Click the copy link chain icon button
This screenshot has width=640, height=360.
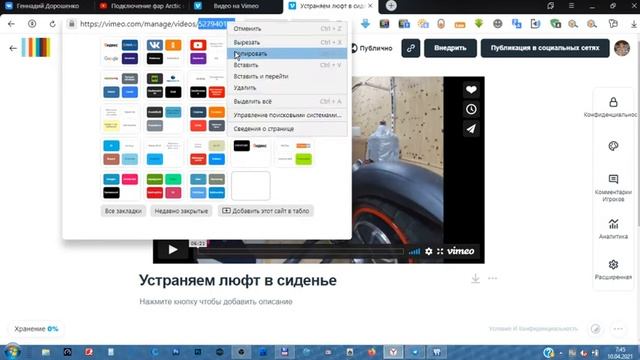(x=411, y=48)
